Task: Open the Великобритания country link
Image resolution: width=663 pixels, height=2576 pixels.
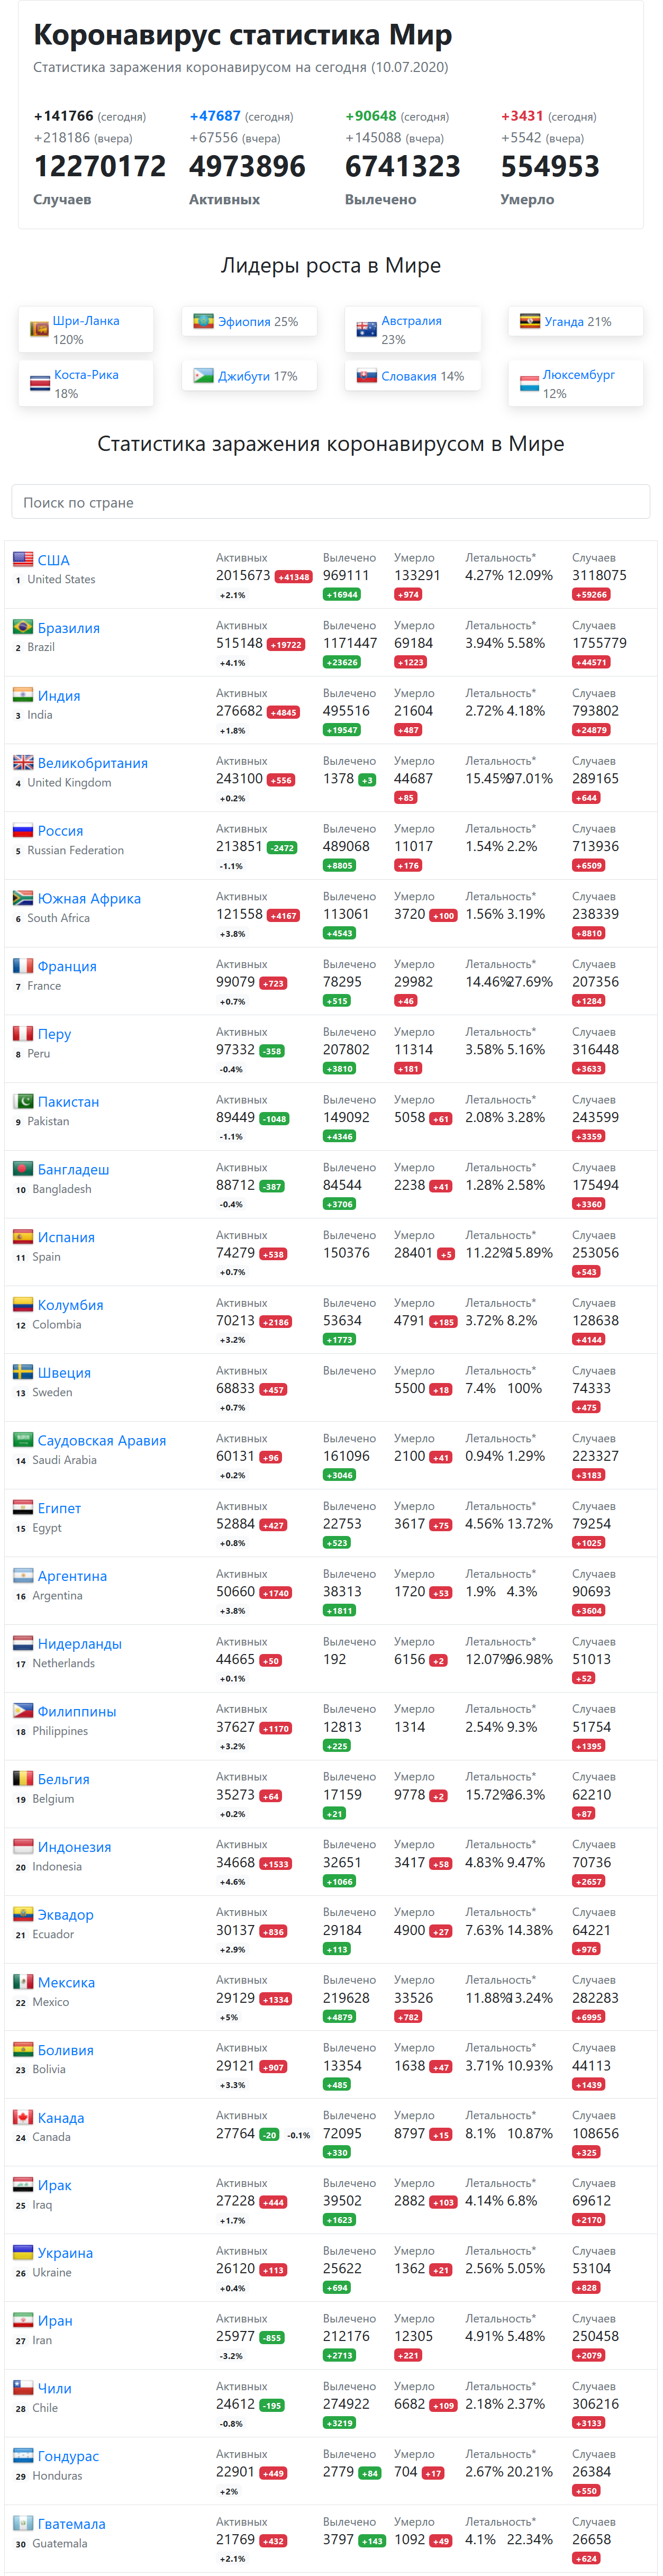Action: pos(93,763)
